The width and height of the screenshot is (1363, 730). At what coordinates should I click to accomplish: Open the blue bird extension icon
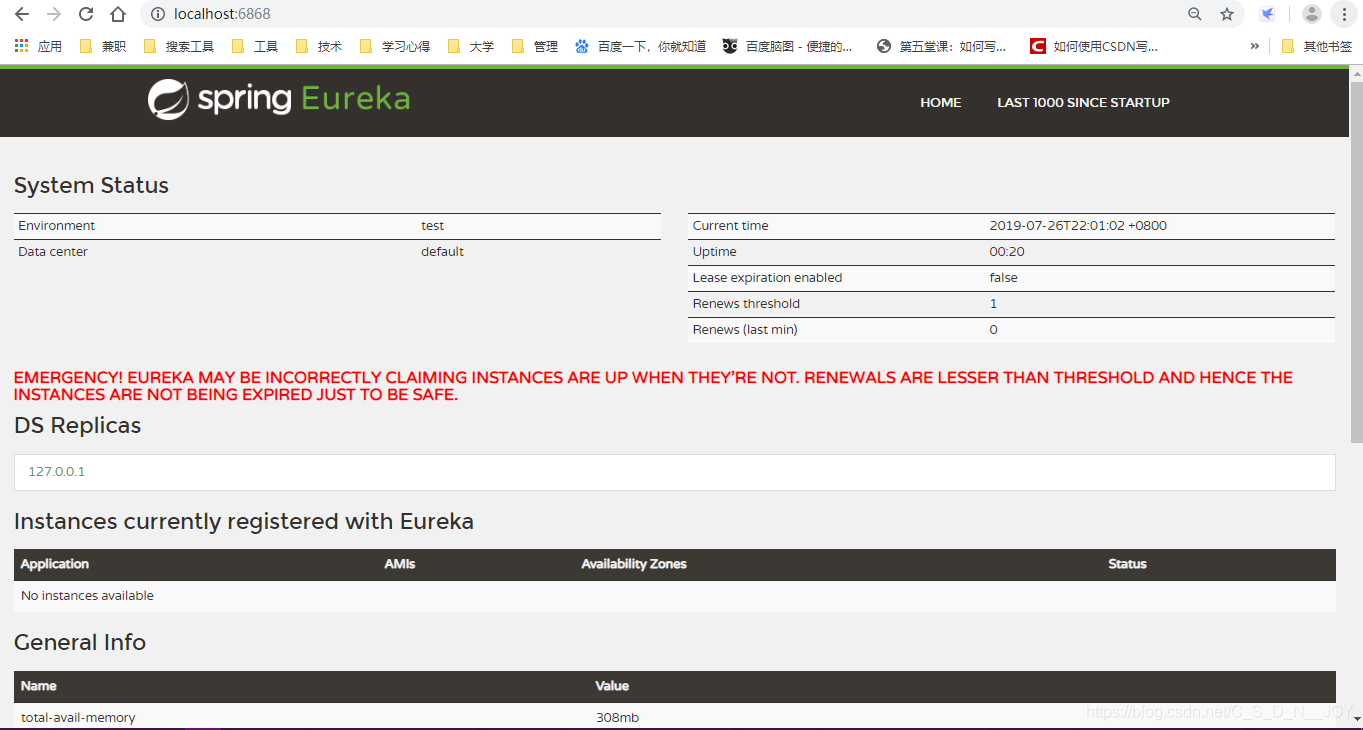coord(1267,14)
